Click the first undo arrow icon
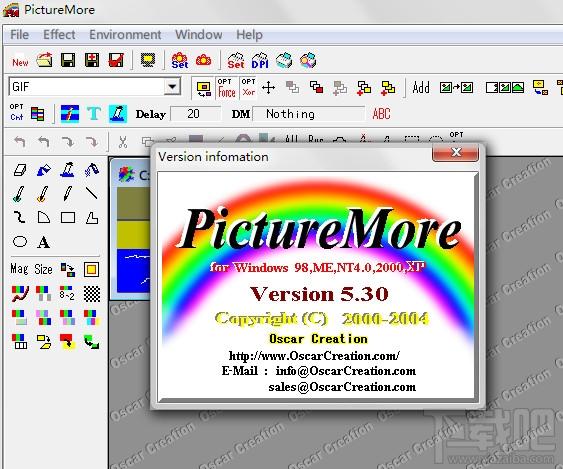This screenshot has width=563, height=469. click(20, 141)
